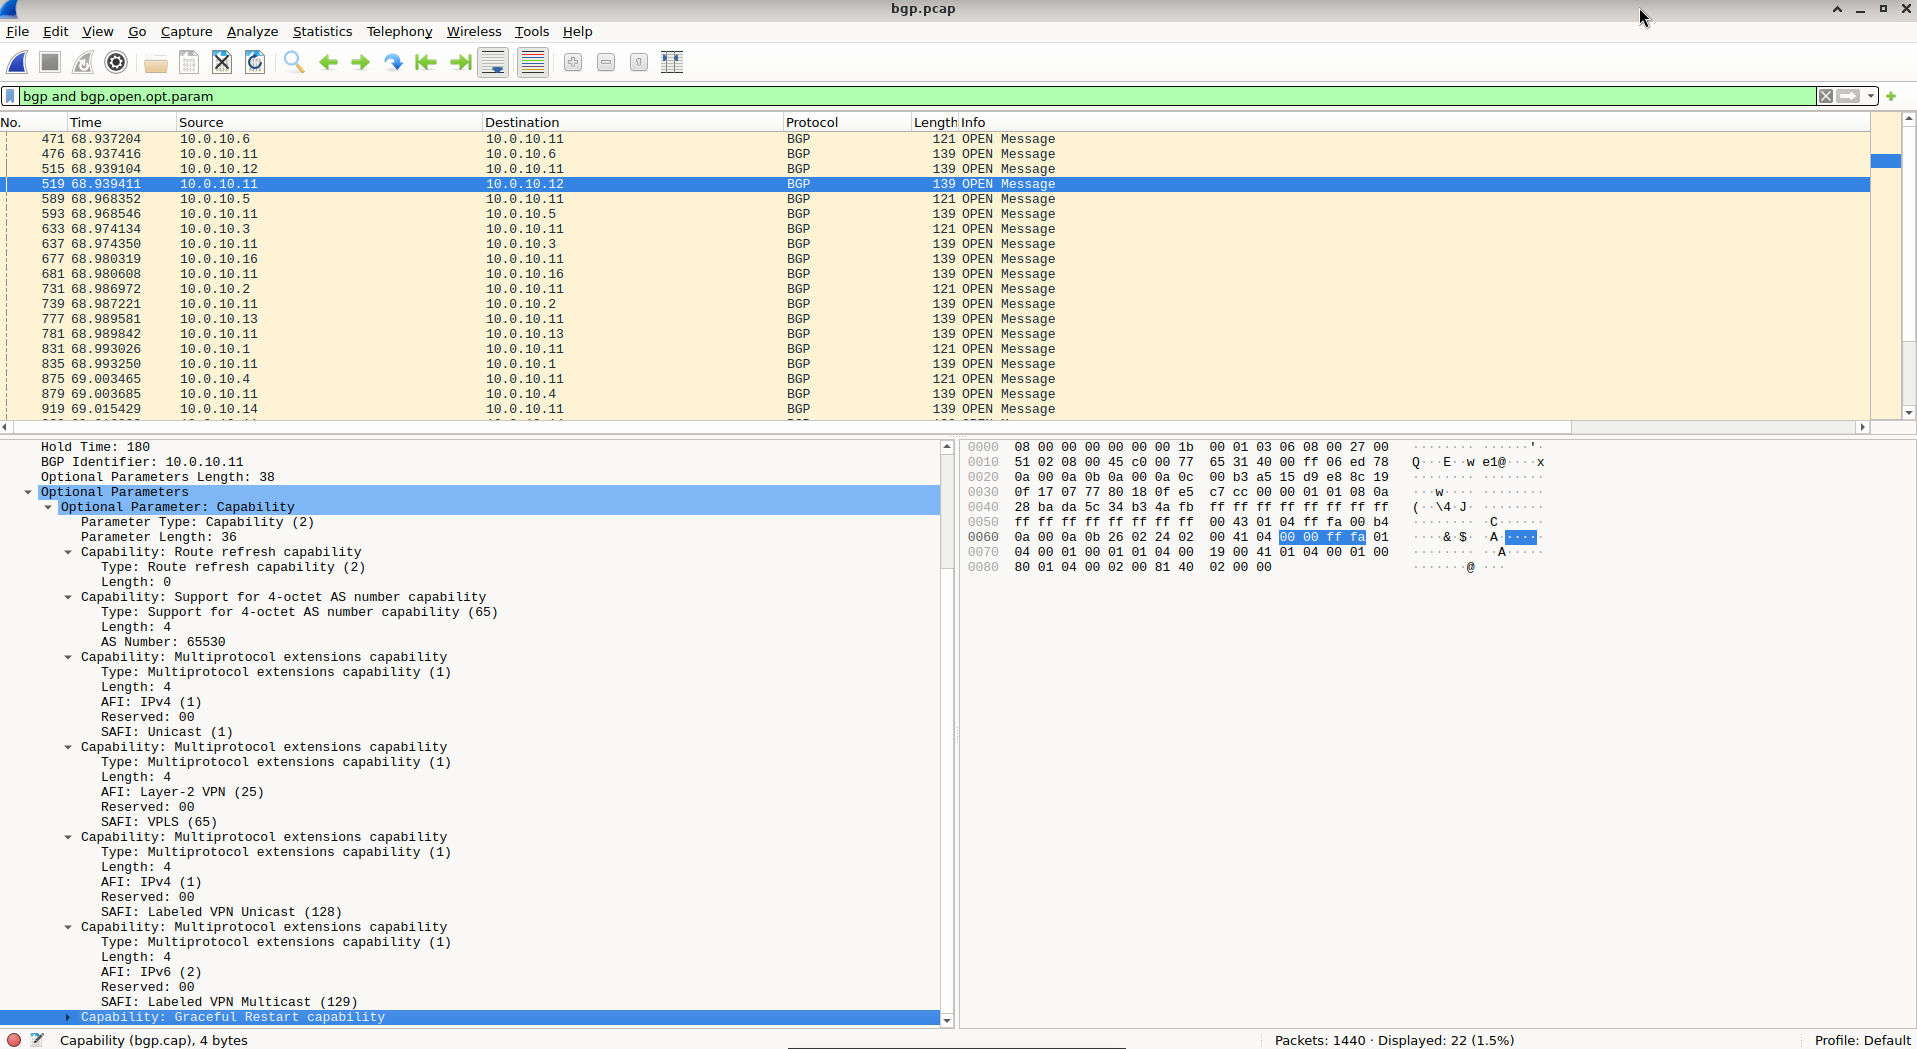This screenshot has height=1049, width=1917.
Task: Toggle auto-scroll during live capture
Action: pyautogui.click(x=493, y=62)
